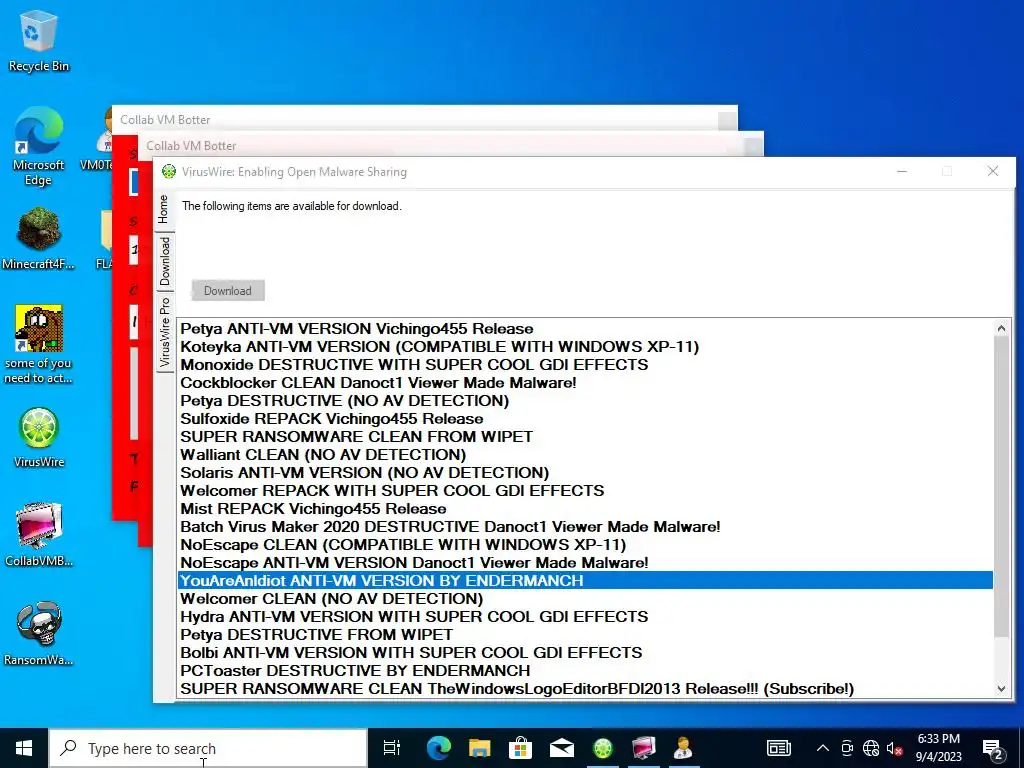Click the VirusWire lime icon in title bar
Viewport: 1024px width, 768px height.
(168, 172)
